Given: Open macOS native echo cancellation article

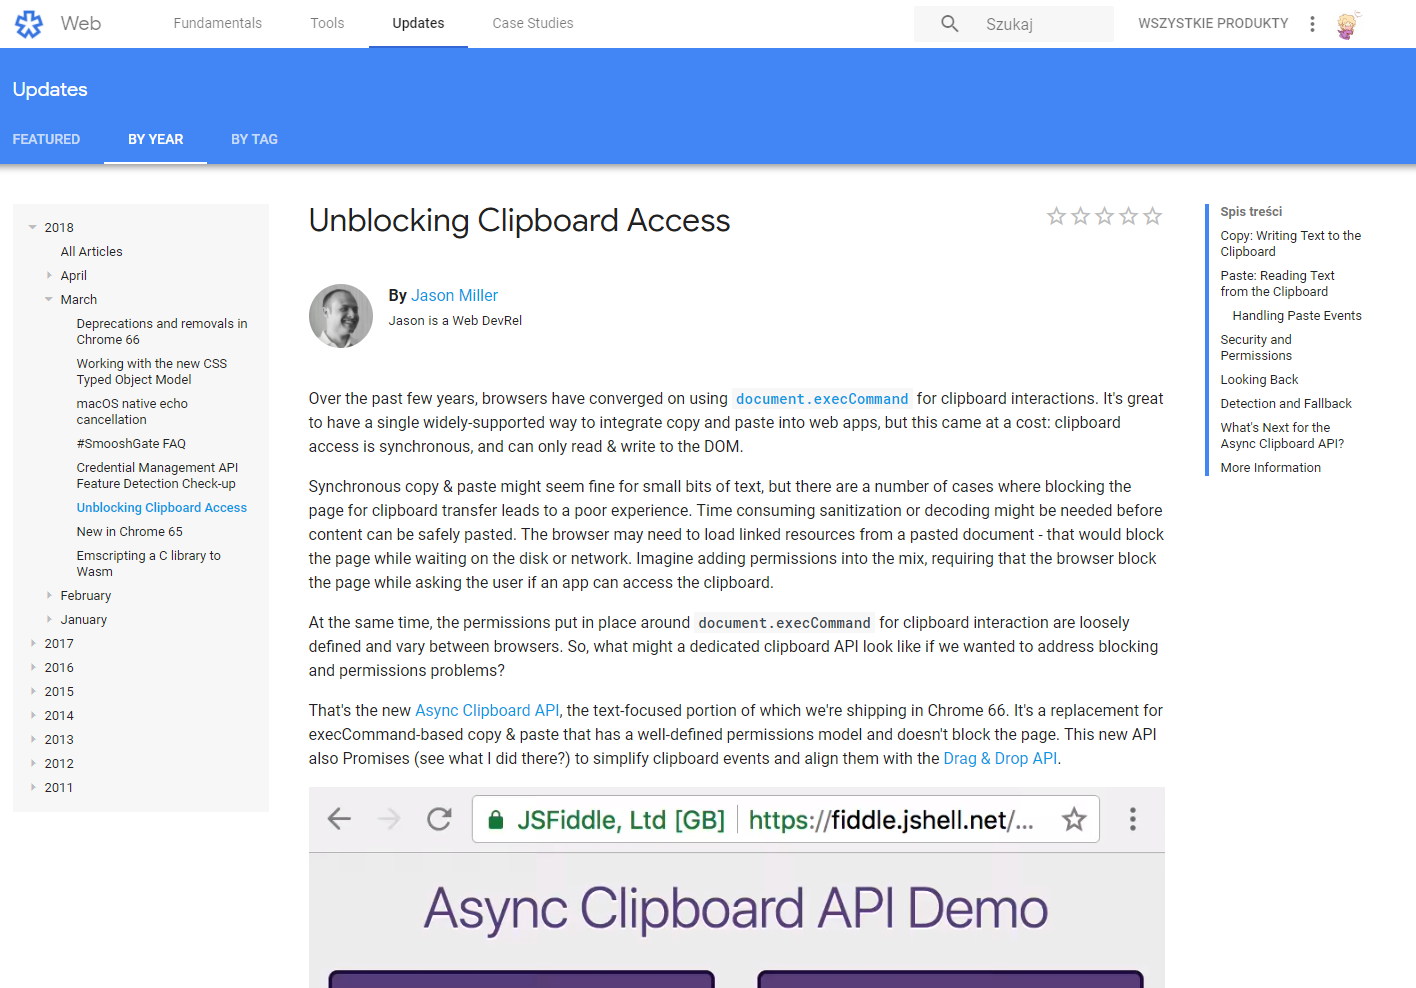Looking at the screenshot, I should (x=132, y=411).
